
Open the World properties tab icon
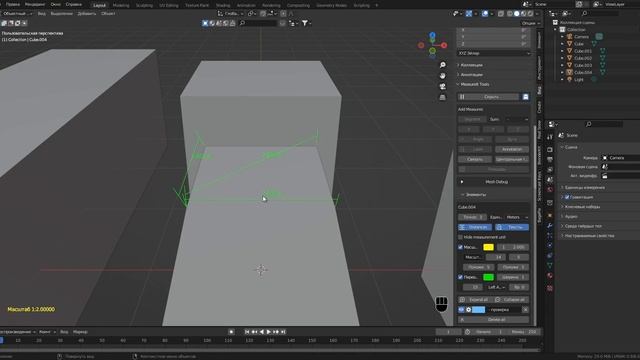coord(550,190)
